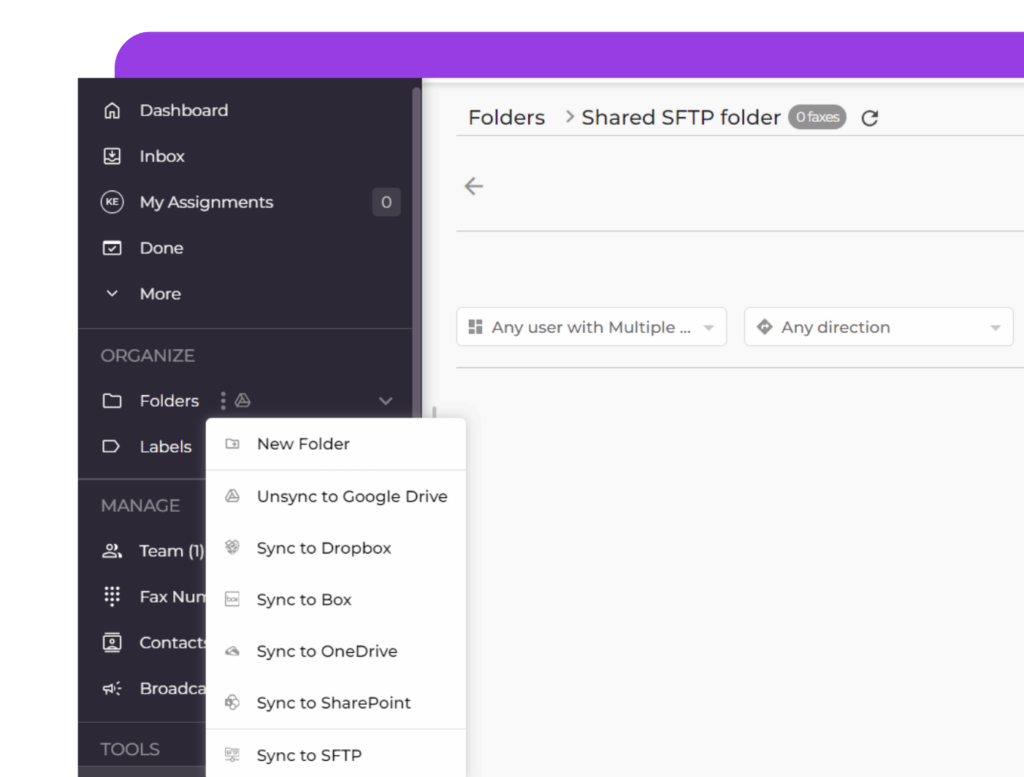
Task: Click the Broadcast megaphone icon
Action: coord(113,688)
